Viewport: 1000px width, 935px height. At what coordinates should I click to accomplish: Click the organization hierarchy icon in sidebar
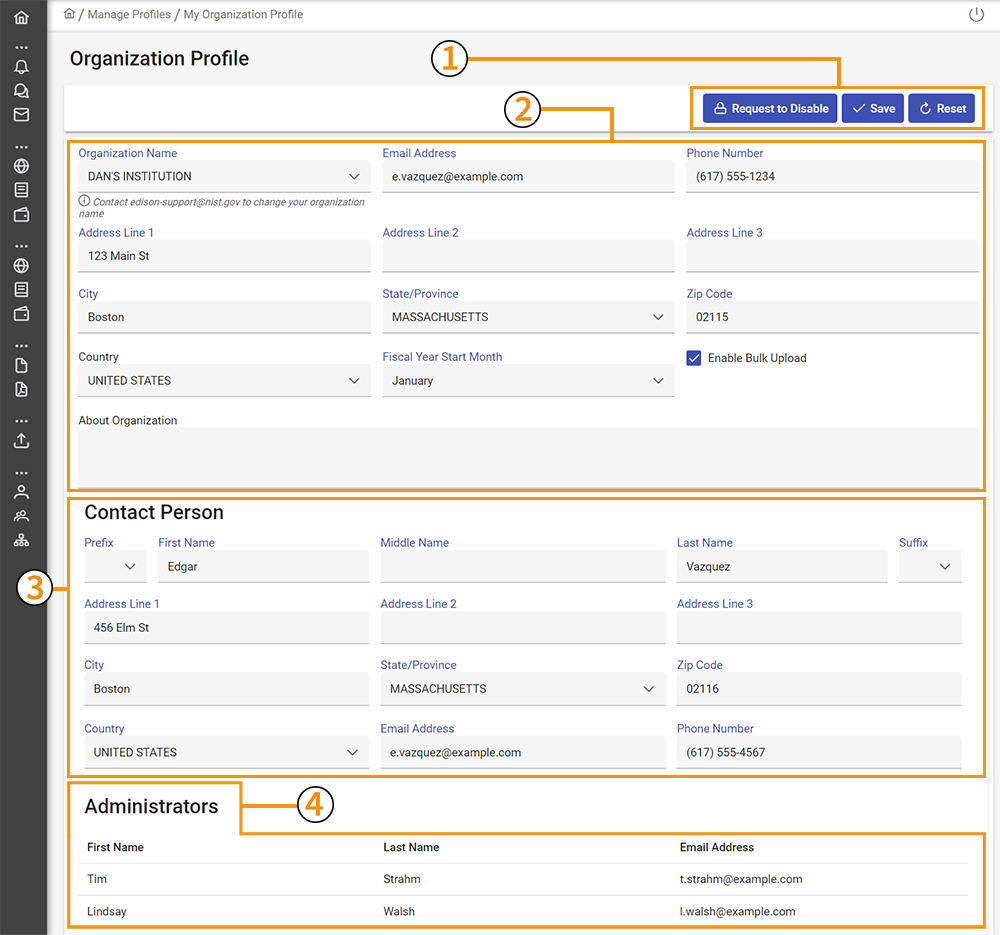(x=21, y=540)
